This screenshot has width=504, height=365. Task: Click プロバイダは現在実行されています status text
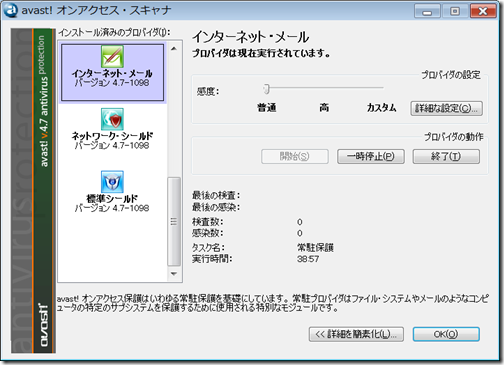261,53
